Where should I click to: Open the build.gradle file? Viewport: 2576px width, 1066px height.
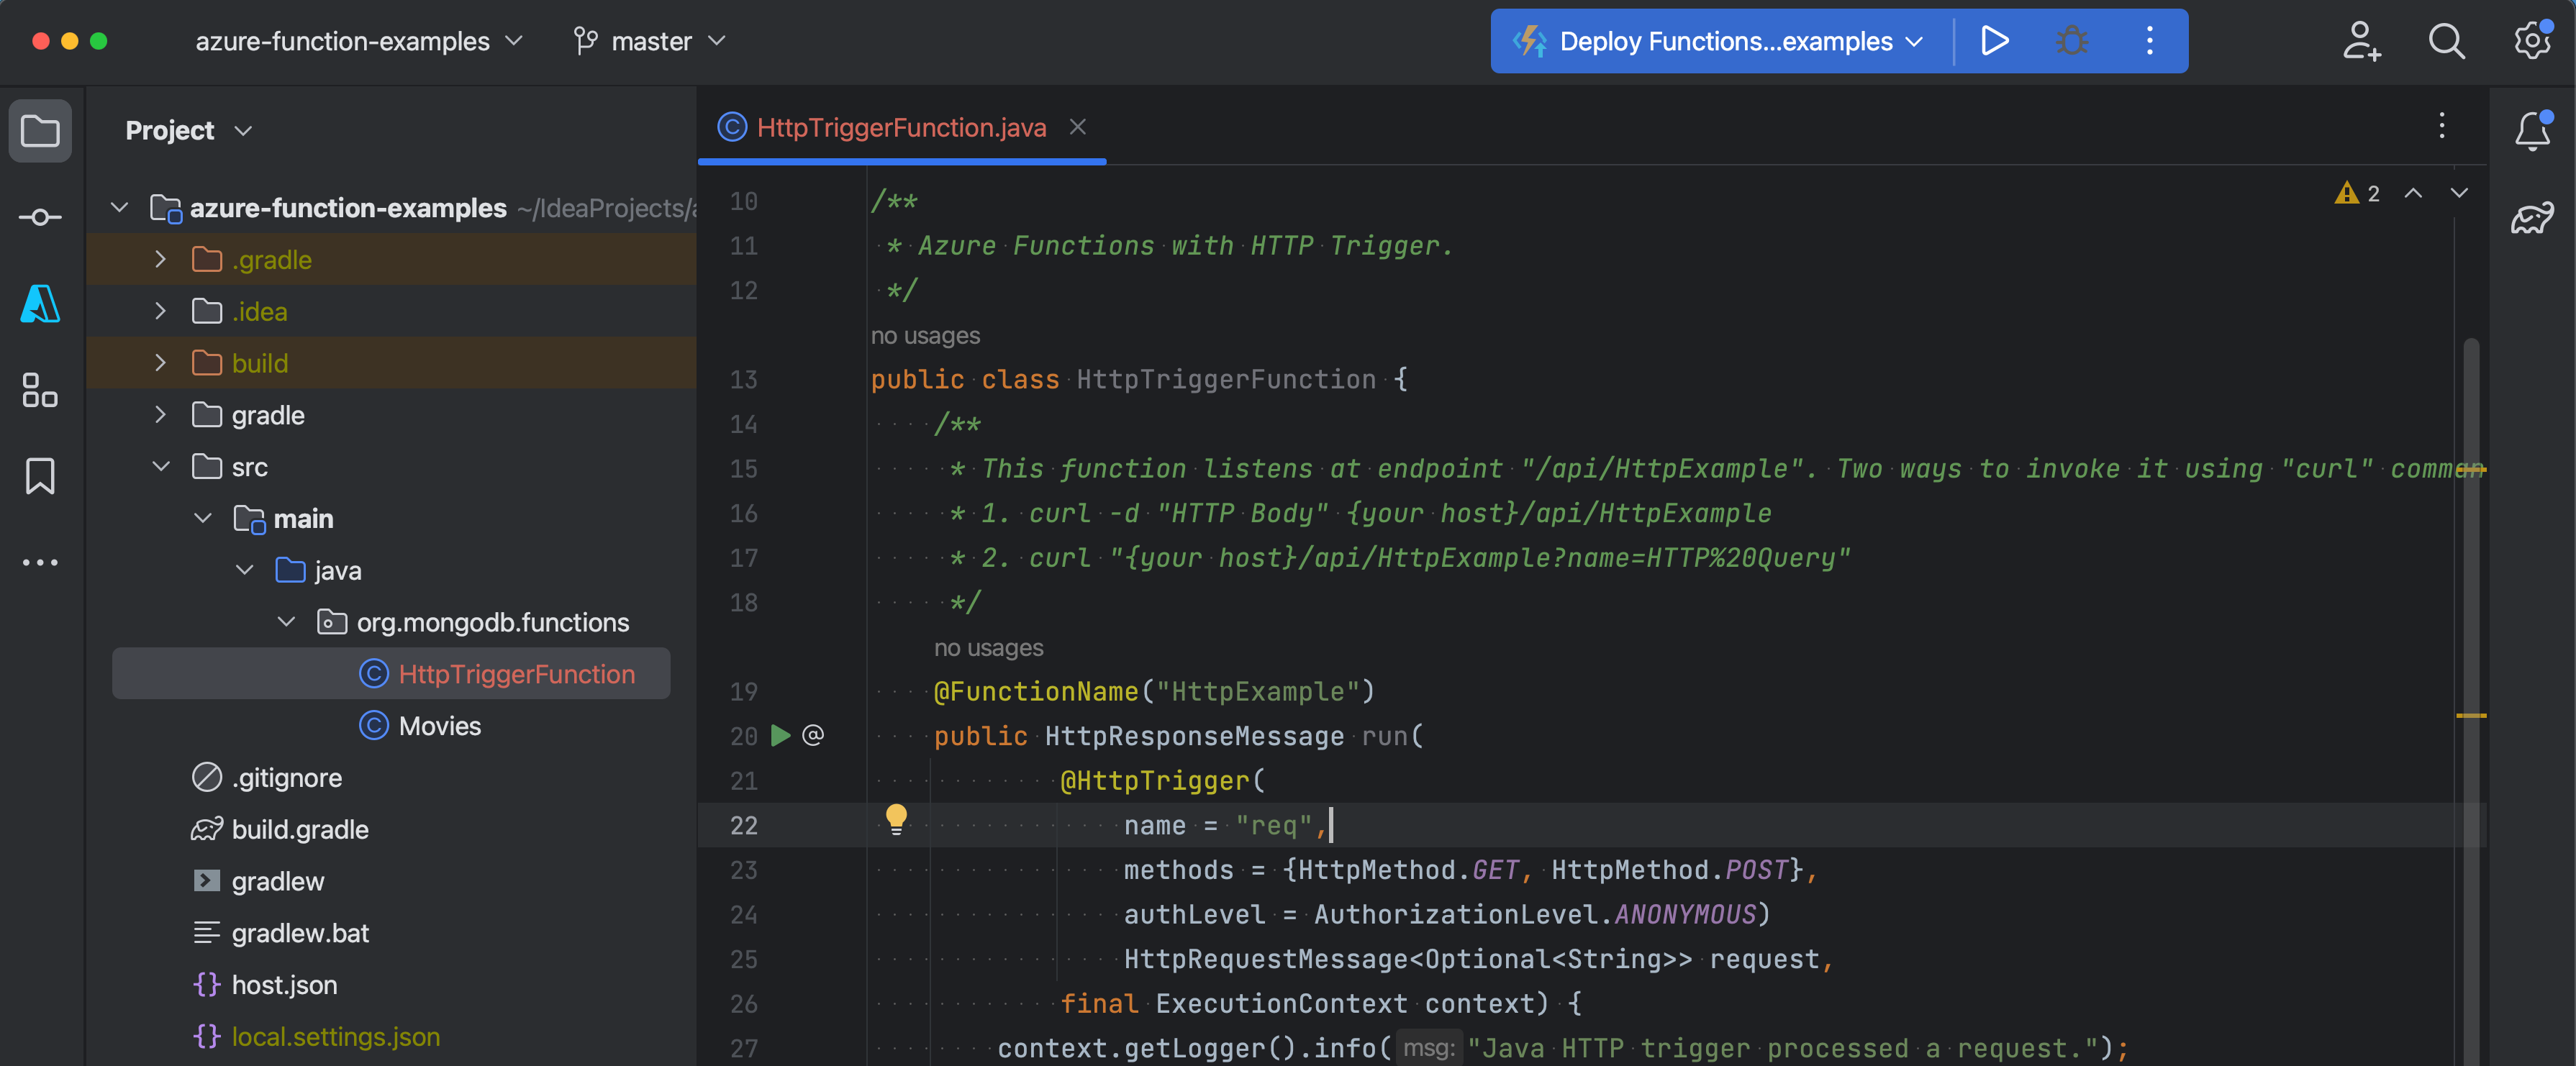coord(299,830)
